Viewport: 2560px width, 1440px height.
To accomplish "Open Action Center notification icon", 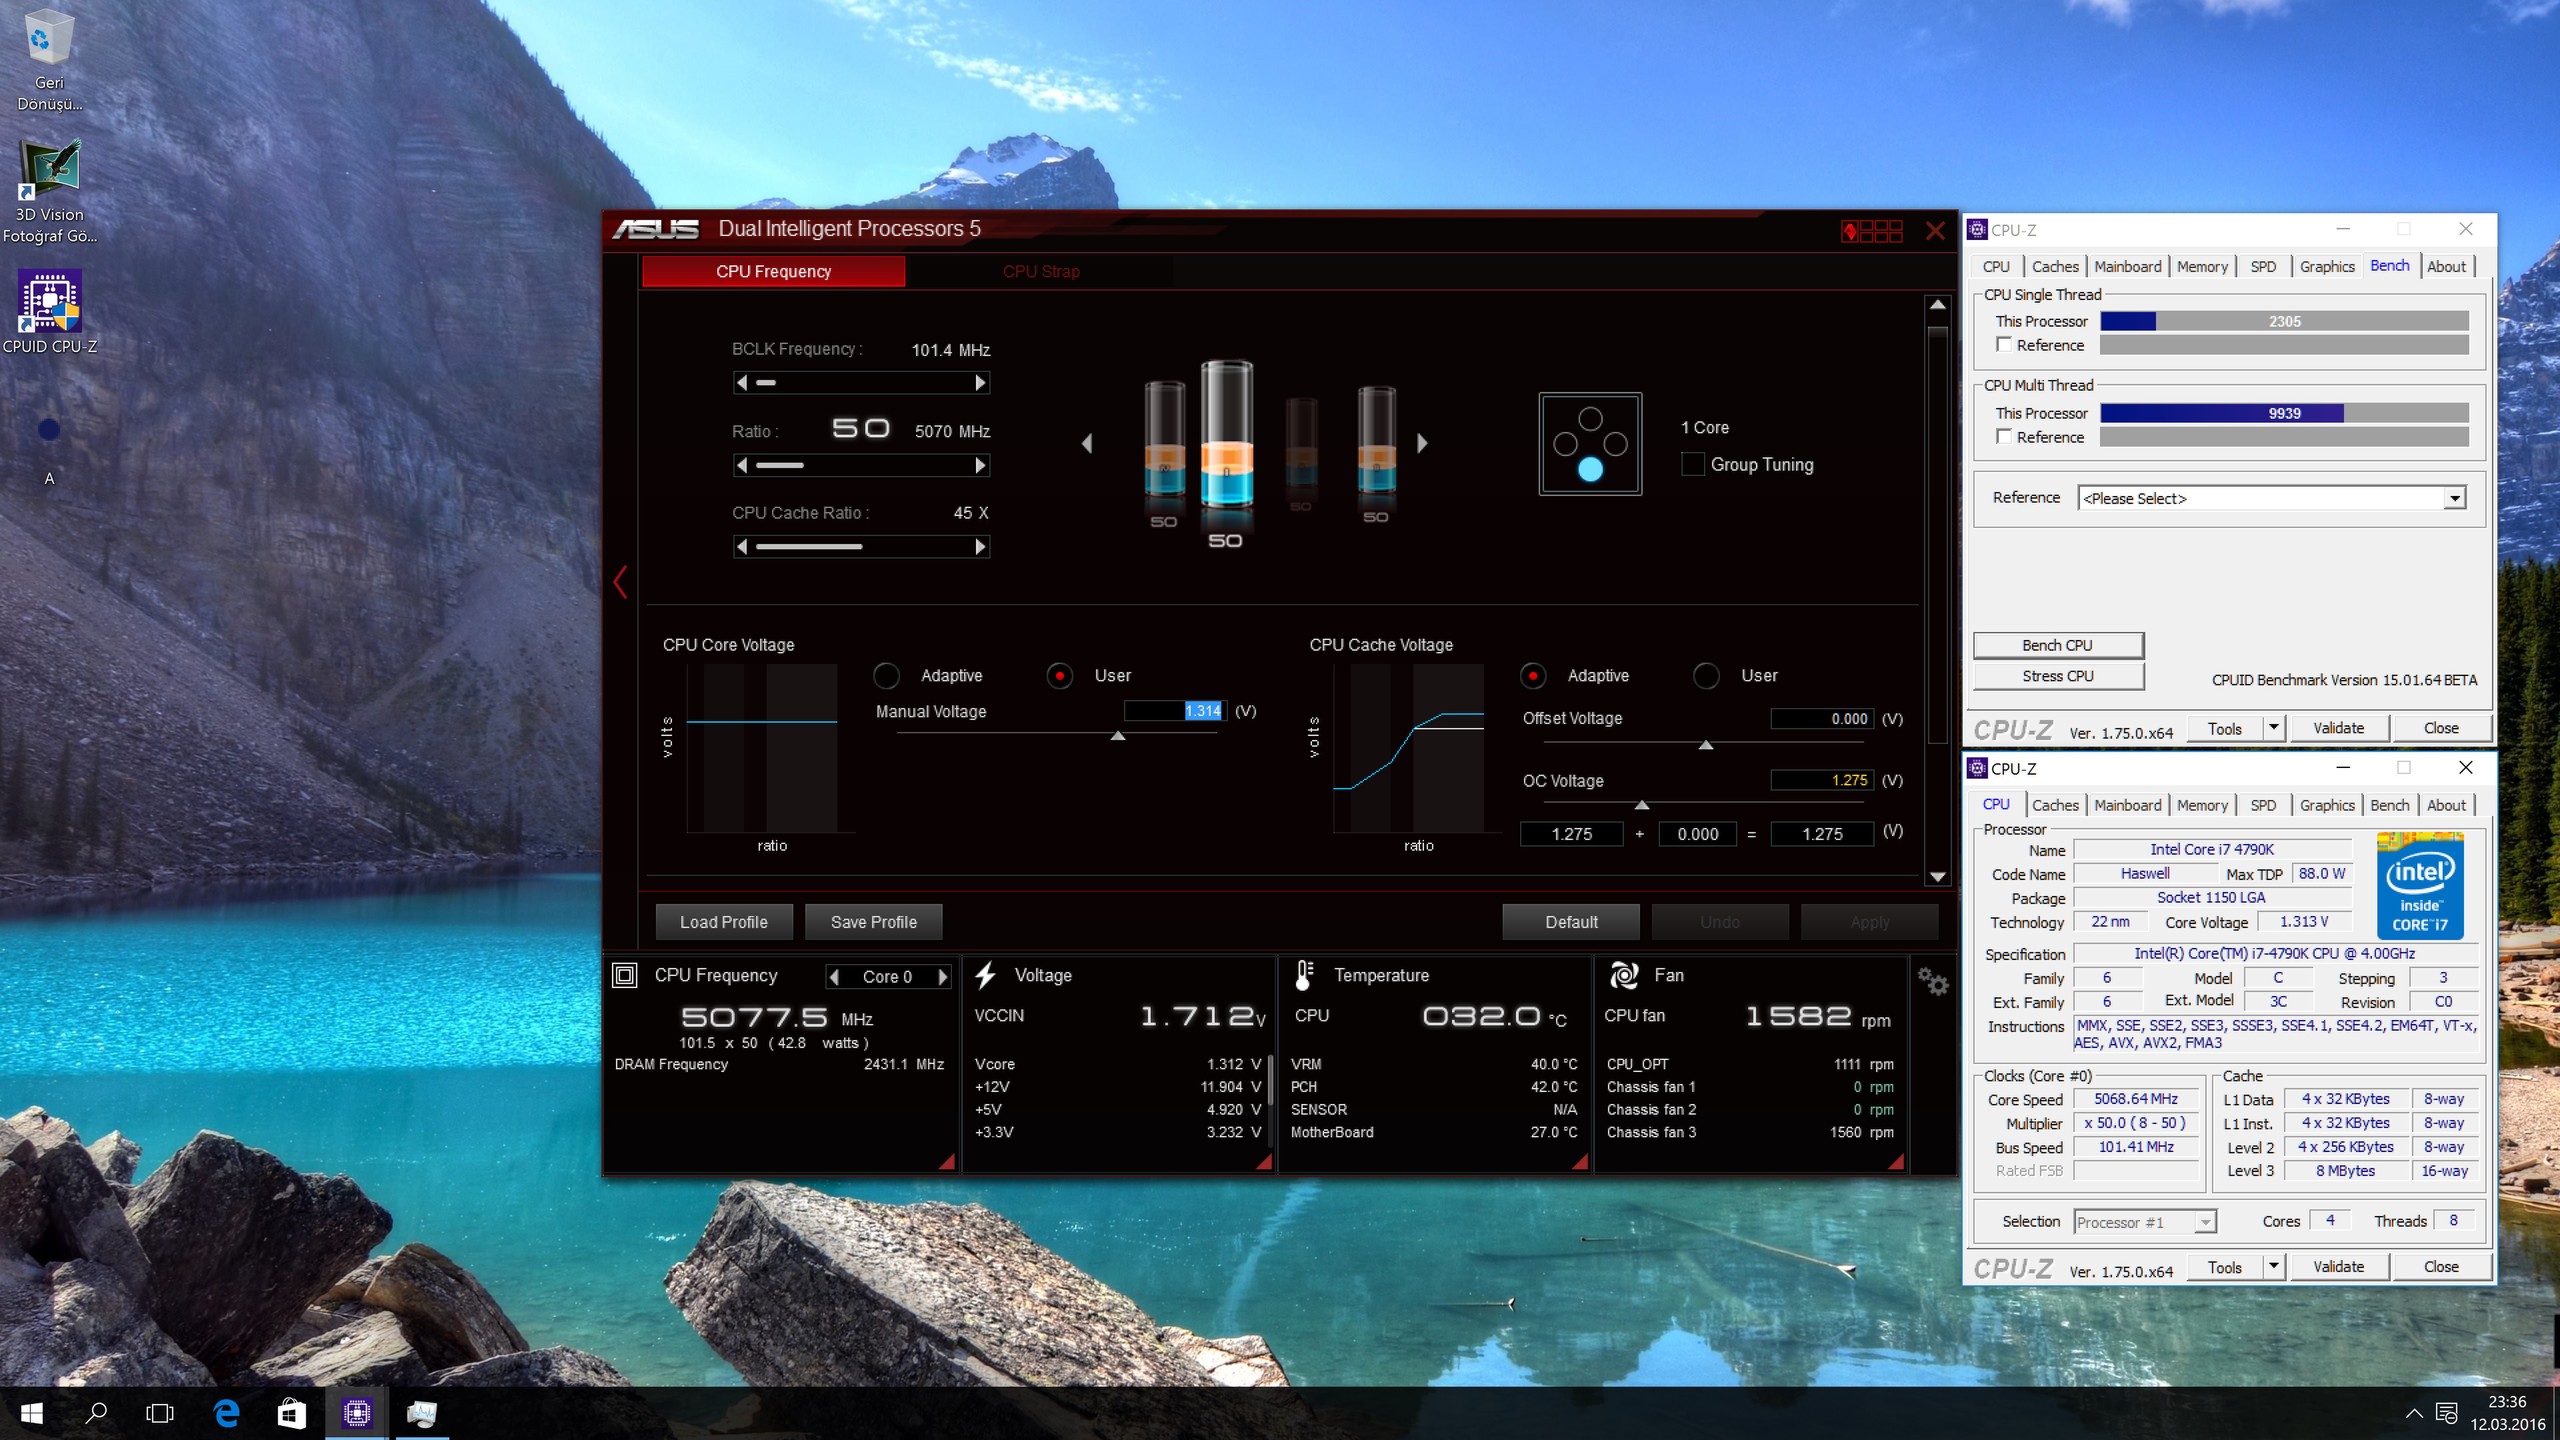I will pyautogui.click(x=2447, y=1413).
